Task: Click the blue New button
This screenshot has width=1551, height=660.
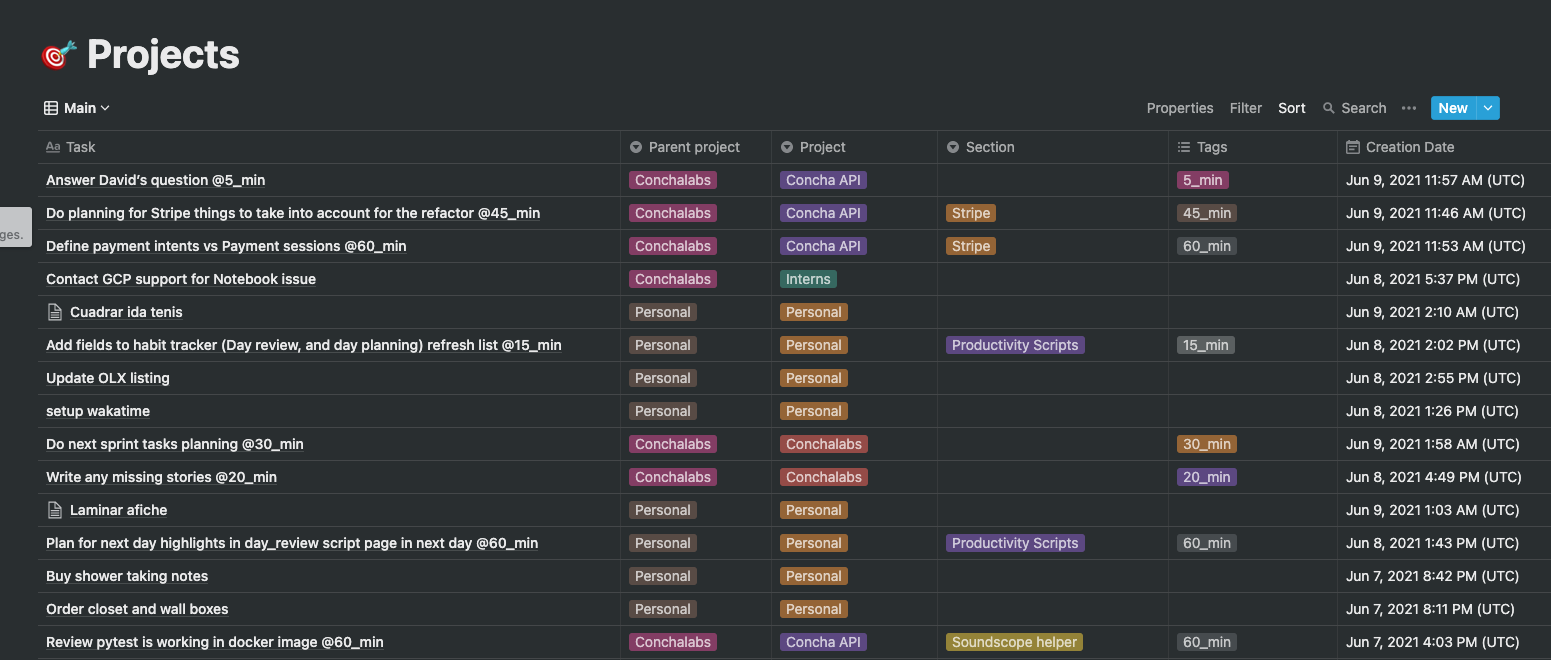Action: [x=1453, y=108]
